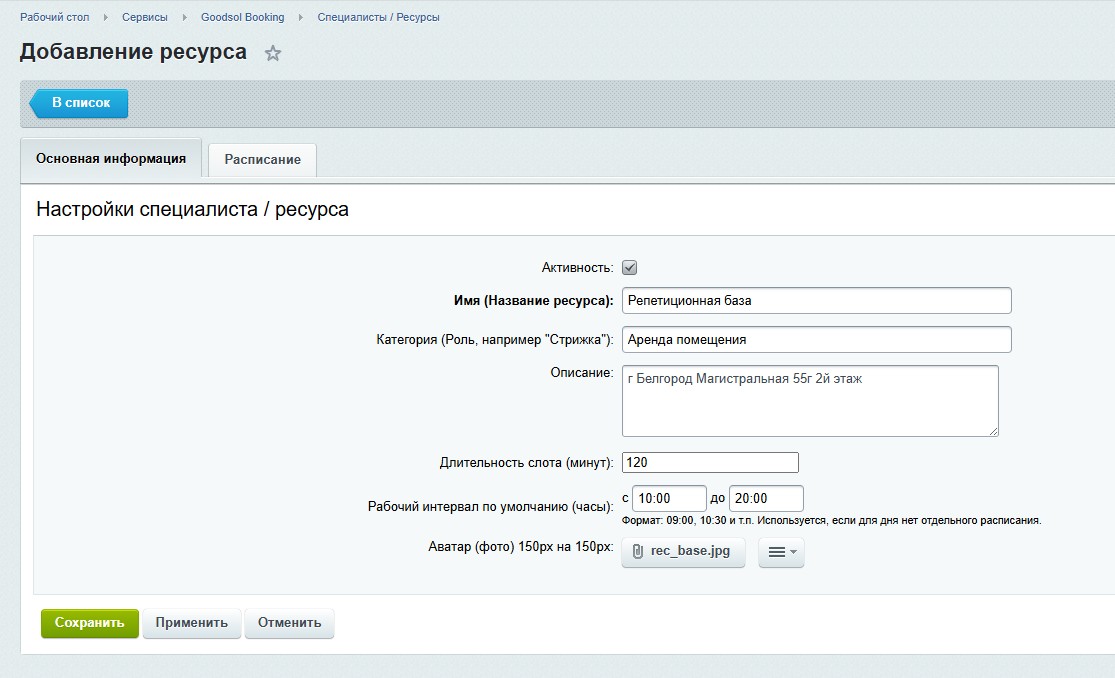The width and height of the screenshot is (1115, 678).
Task: Save resource with Сохранить button
Action: click(90, 623)
